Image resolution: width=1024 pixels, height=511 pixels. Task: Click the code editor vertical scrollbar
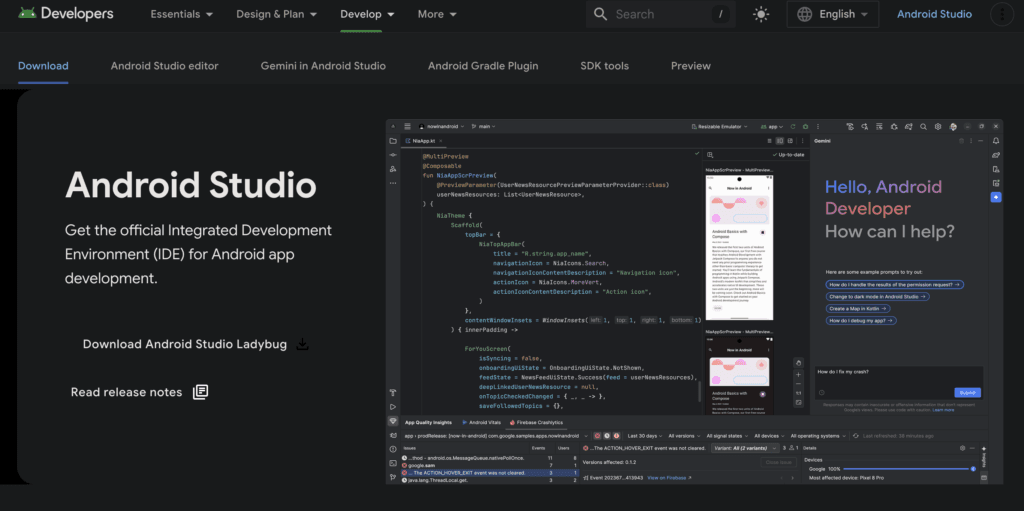click(699, 392)
